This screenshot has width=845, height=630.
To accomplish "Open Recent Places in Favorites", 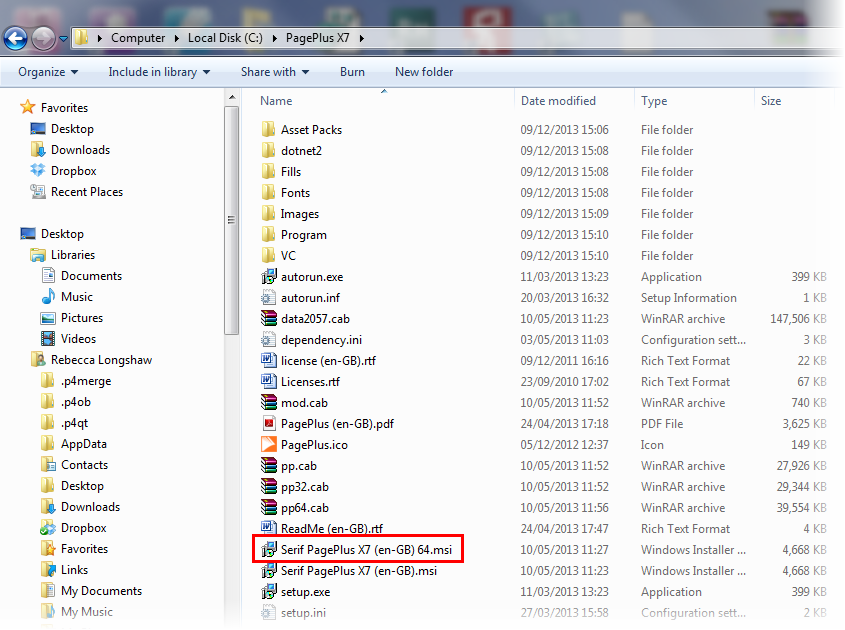I will click(x=87, y=192).
